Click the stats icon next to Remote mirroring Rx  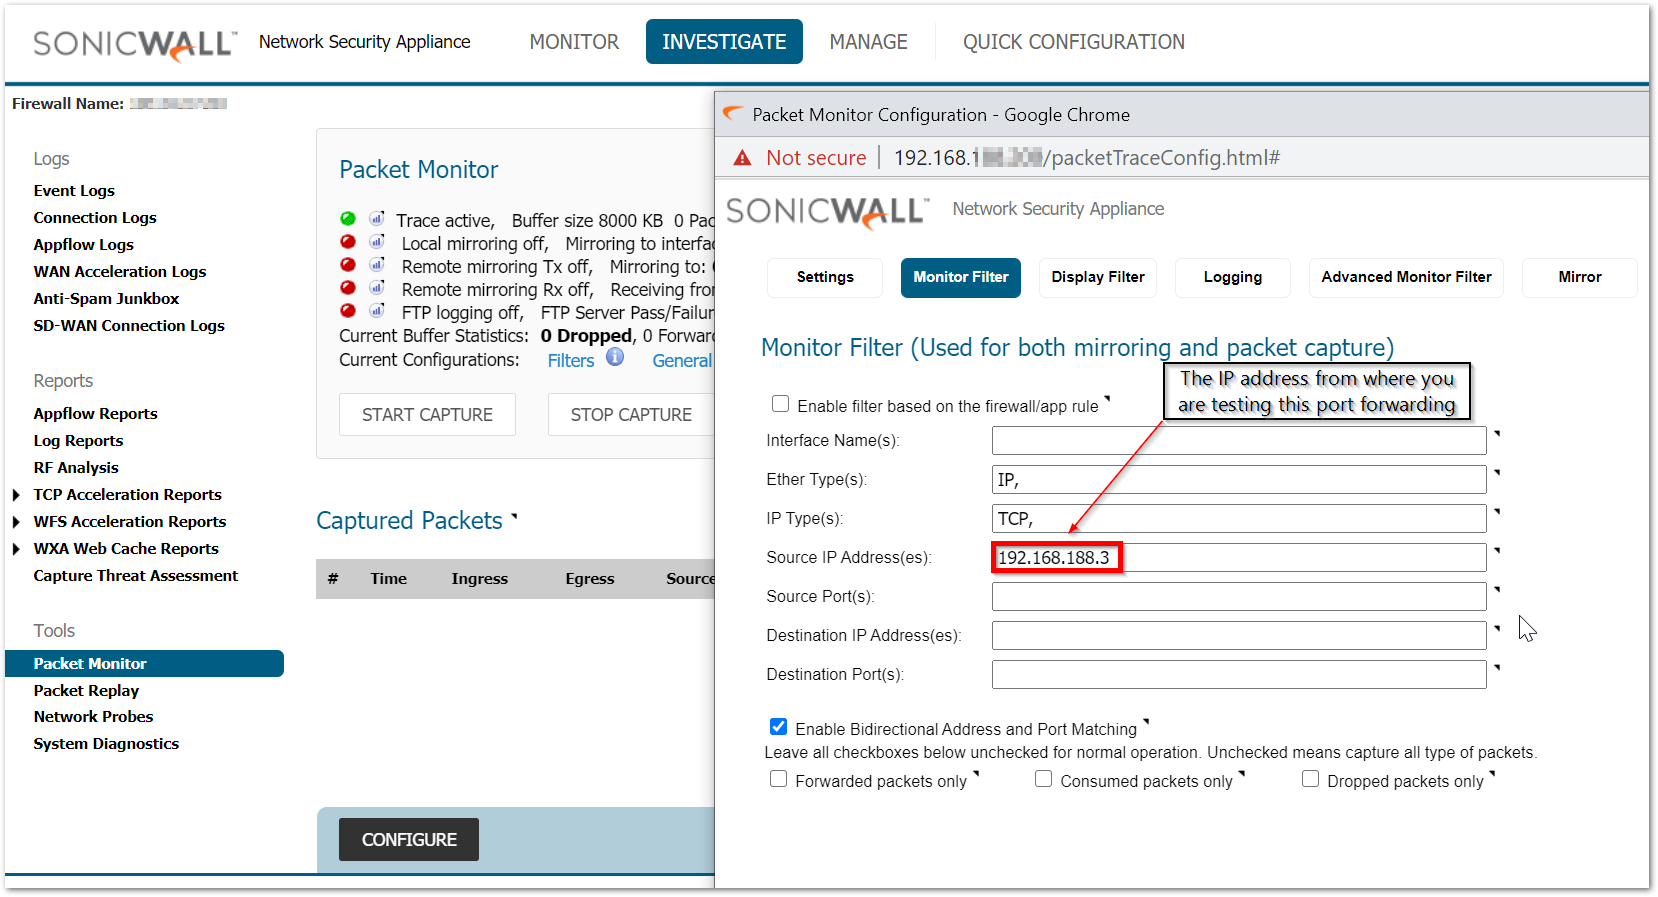click(x=377, y=288)
